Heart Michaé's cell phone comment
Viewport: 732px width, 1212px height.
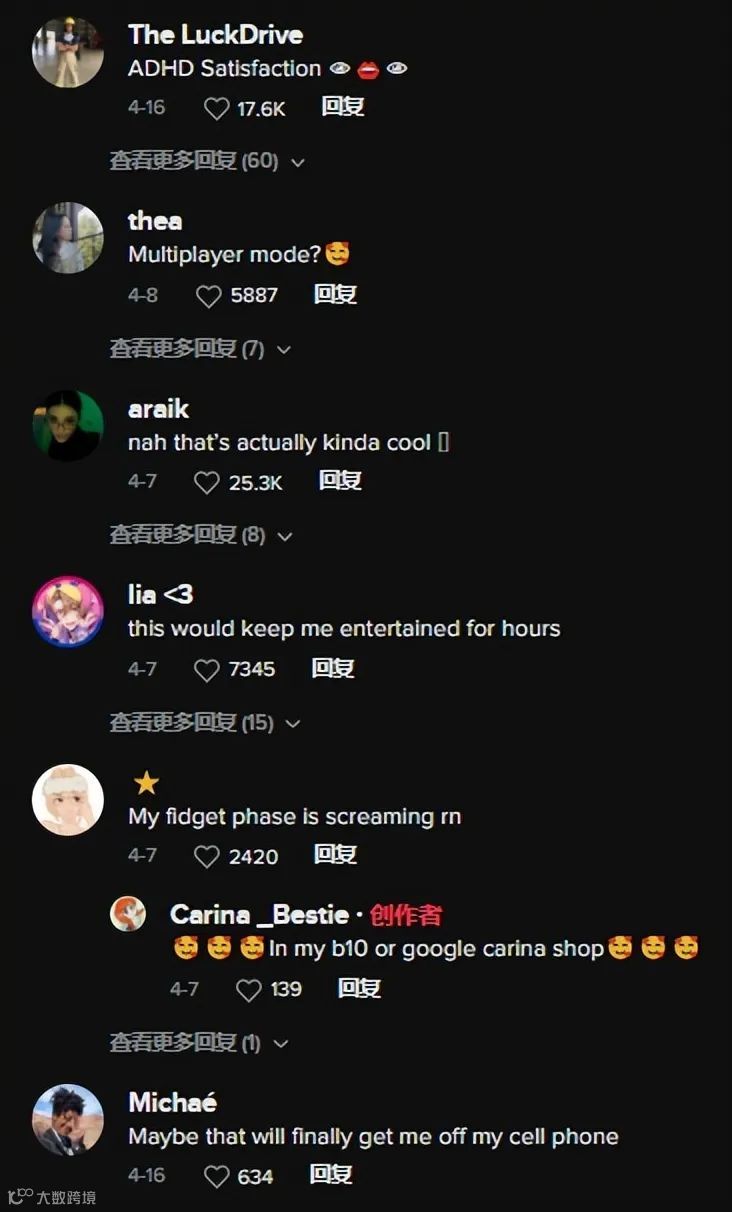coord(216,1177)
